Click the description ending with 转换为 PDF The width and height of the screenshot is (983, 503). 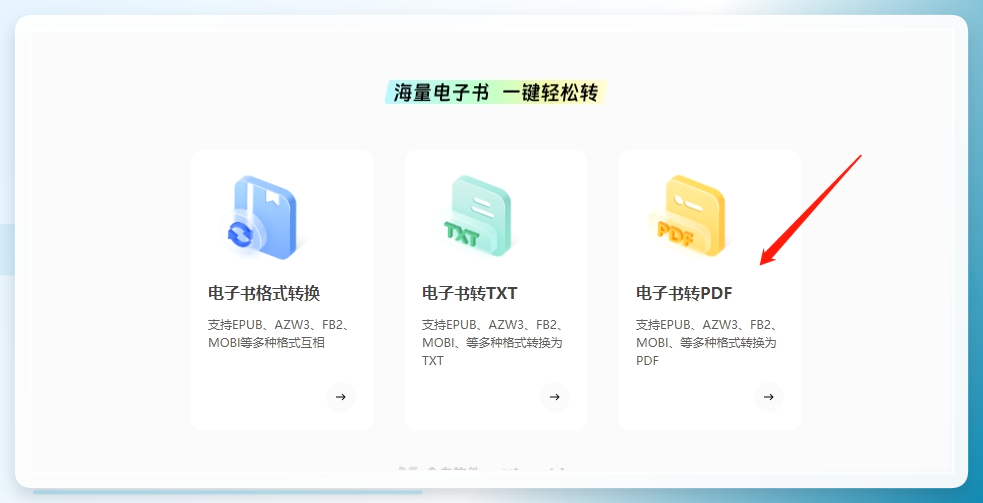coord(707,343)
